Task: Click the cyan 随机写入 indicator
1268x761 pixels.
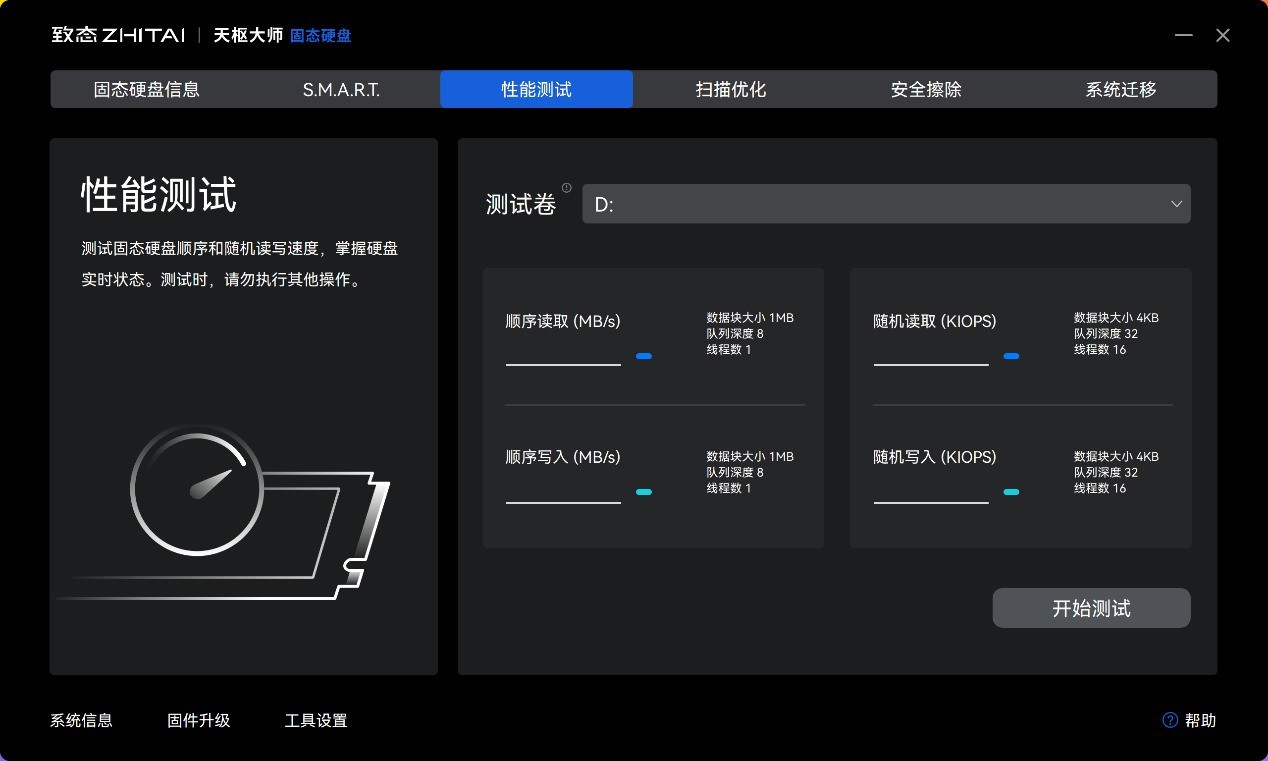Action: pyautogui.click(x=1011, y=492)
